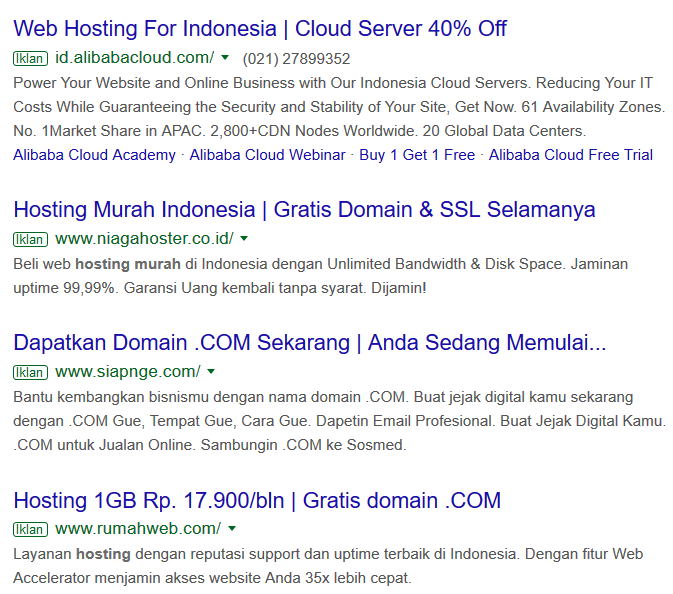The width and height of the screenshot is (673, 594).
Task: Click the Iklan badge beside rumahweb.com
Action: click(30, 529)
